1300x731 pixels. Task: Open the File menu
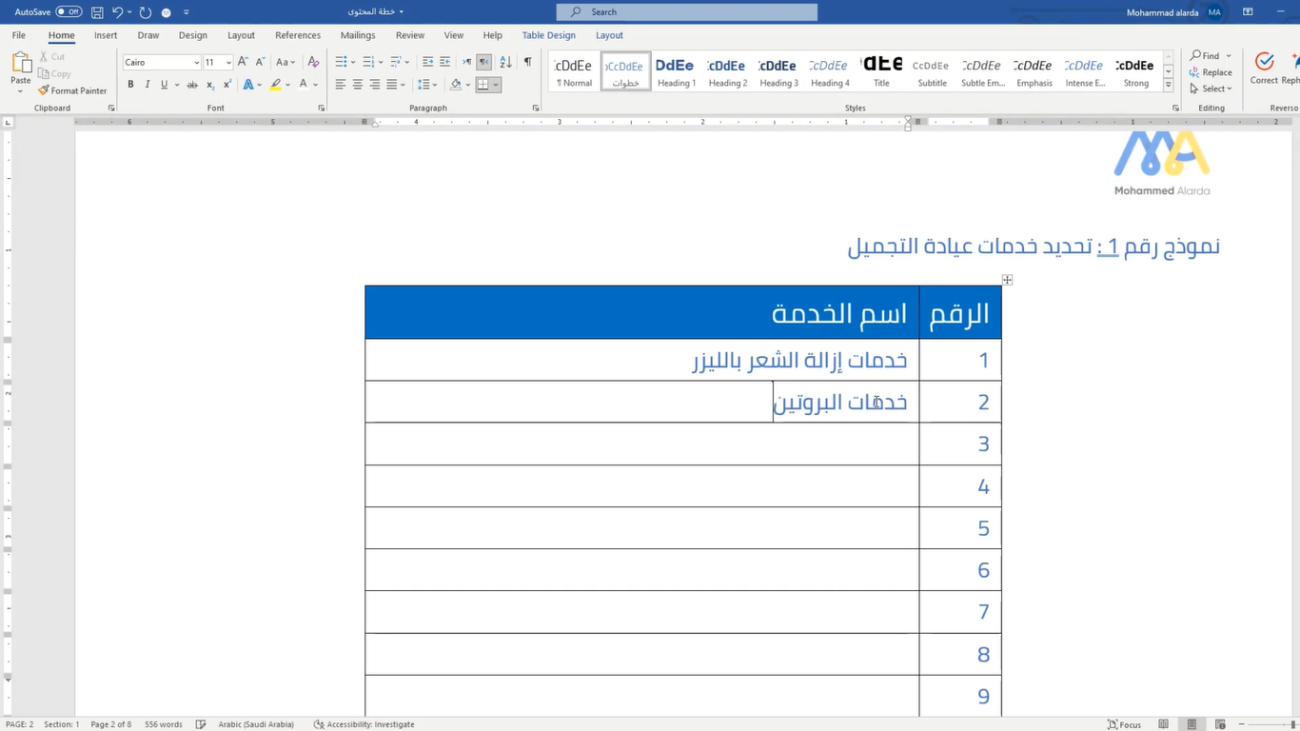(19, 35)
